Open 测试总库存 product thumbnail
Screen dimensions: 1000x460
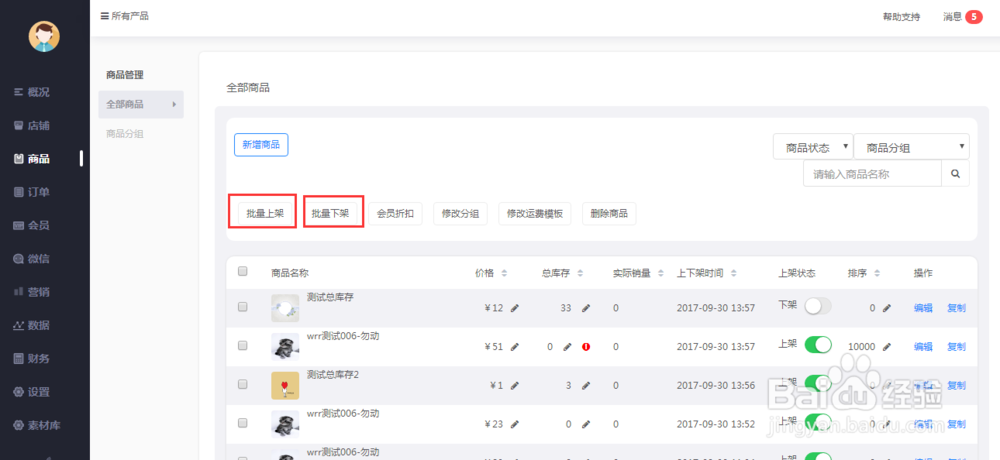click(285, 308)
